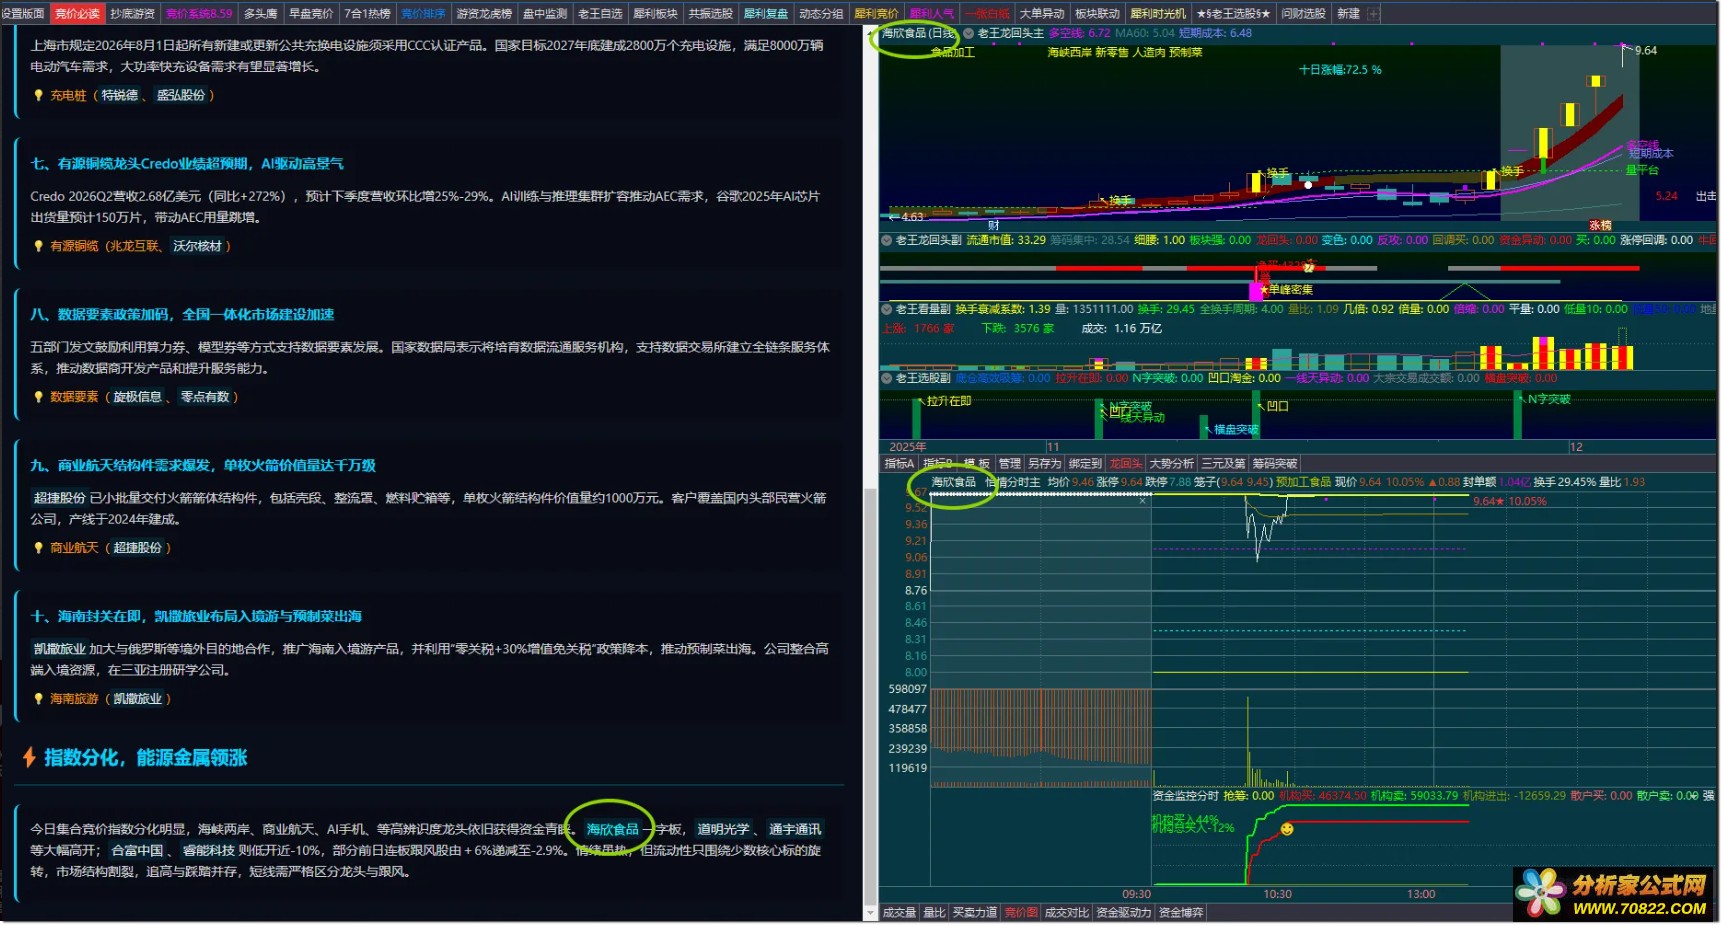
Task: Click the lightbulb icon beside 海南旅游
Action: (x=39, y=699)
